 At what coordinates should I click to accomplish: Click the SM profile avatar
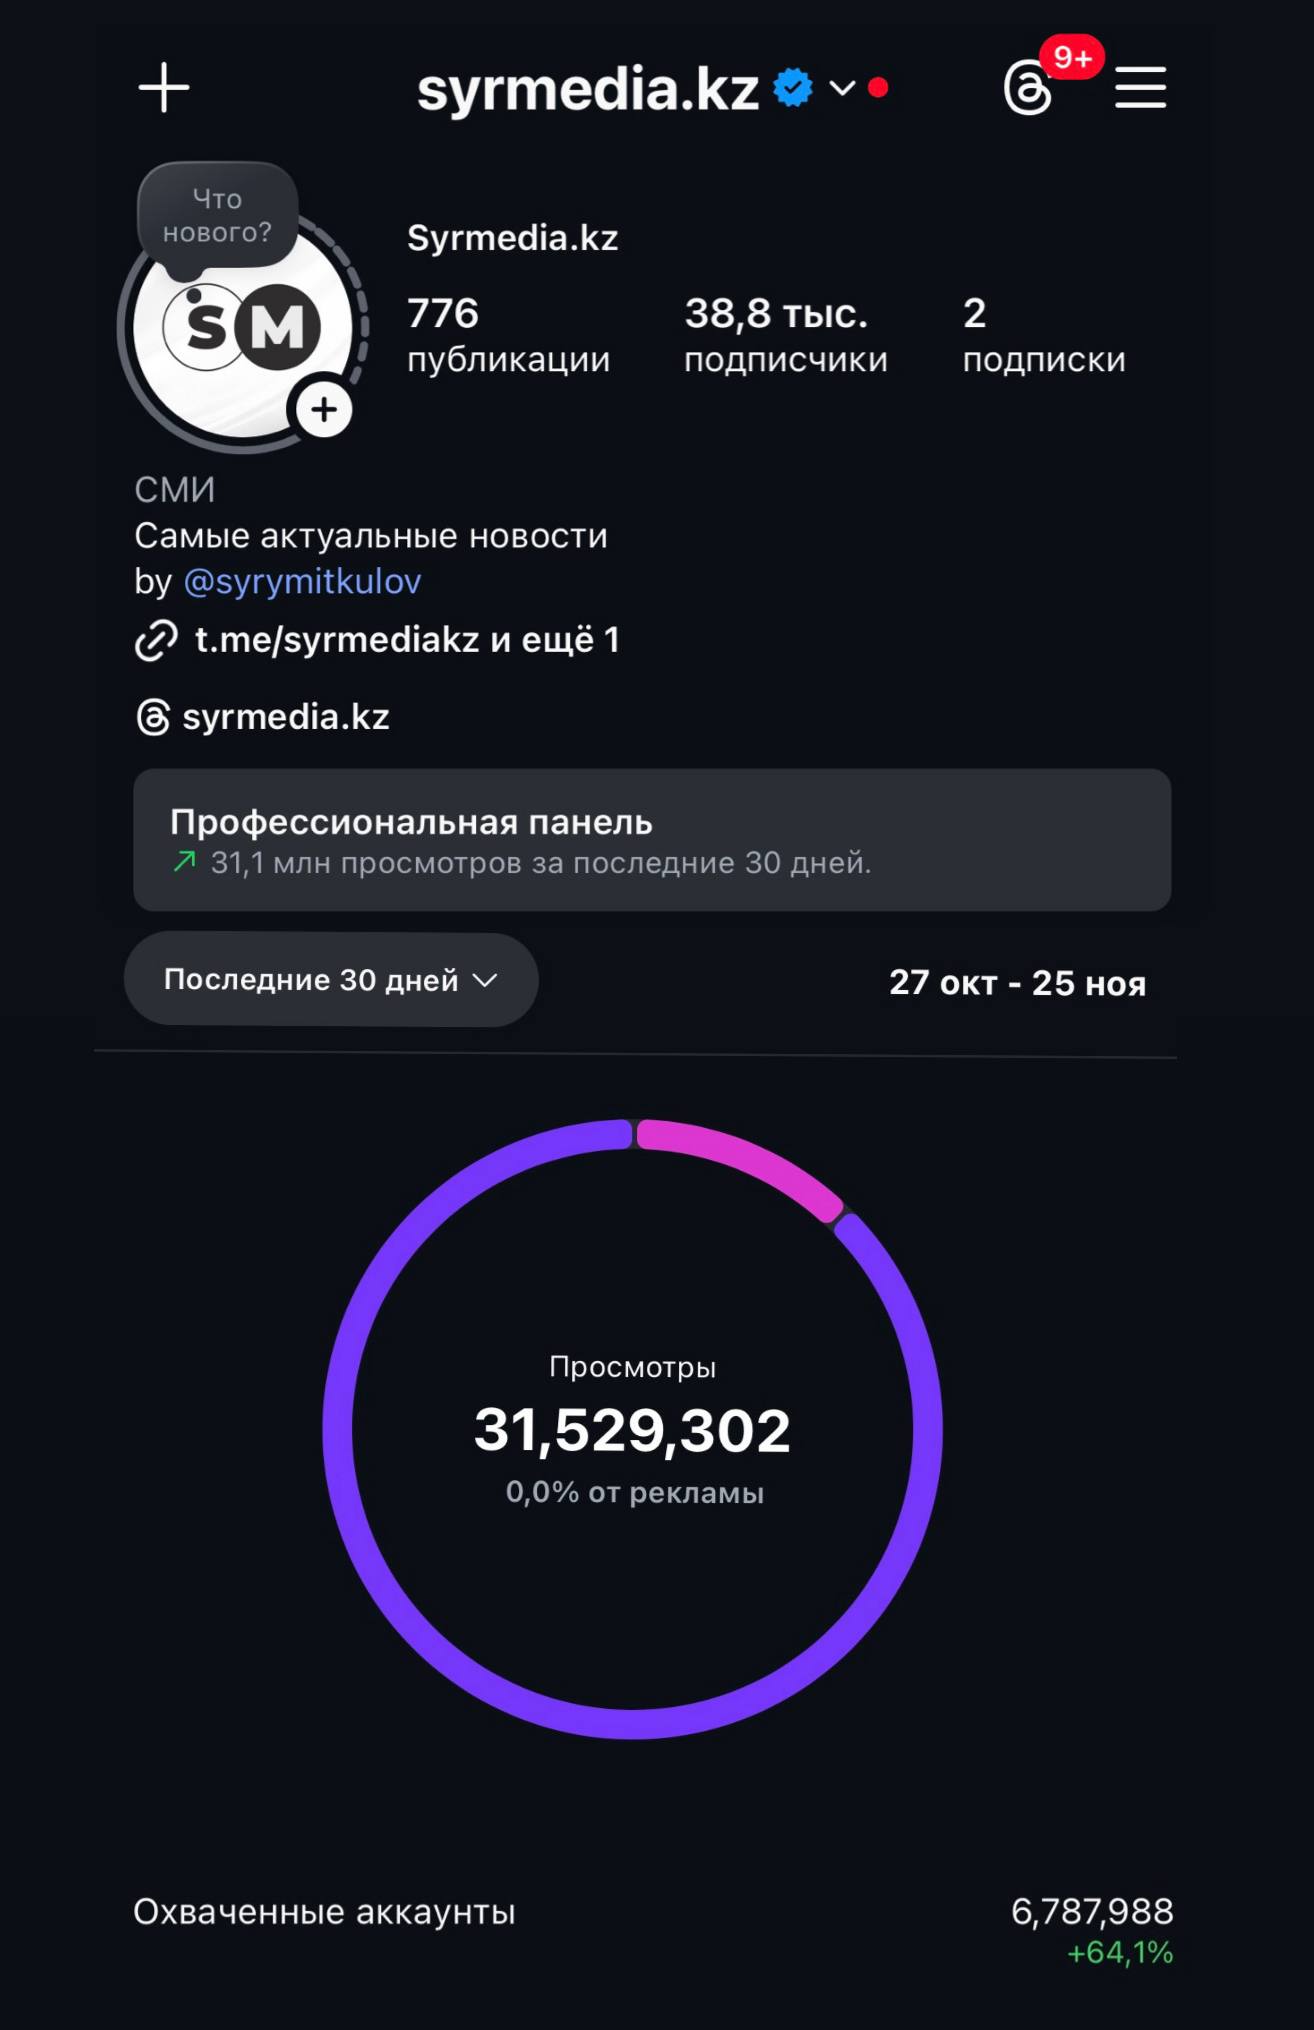(x=240, y=328)
